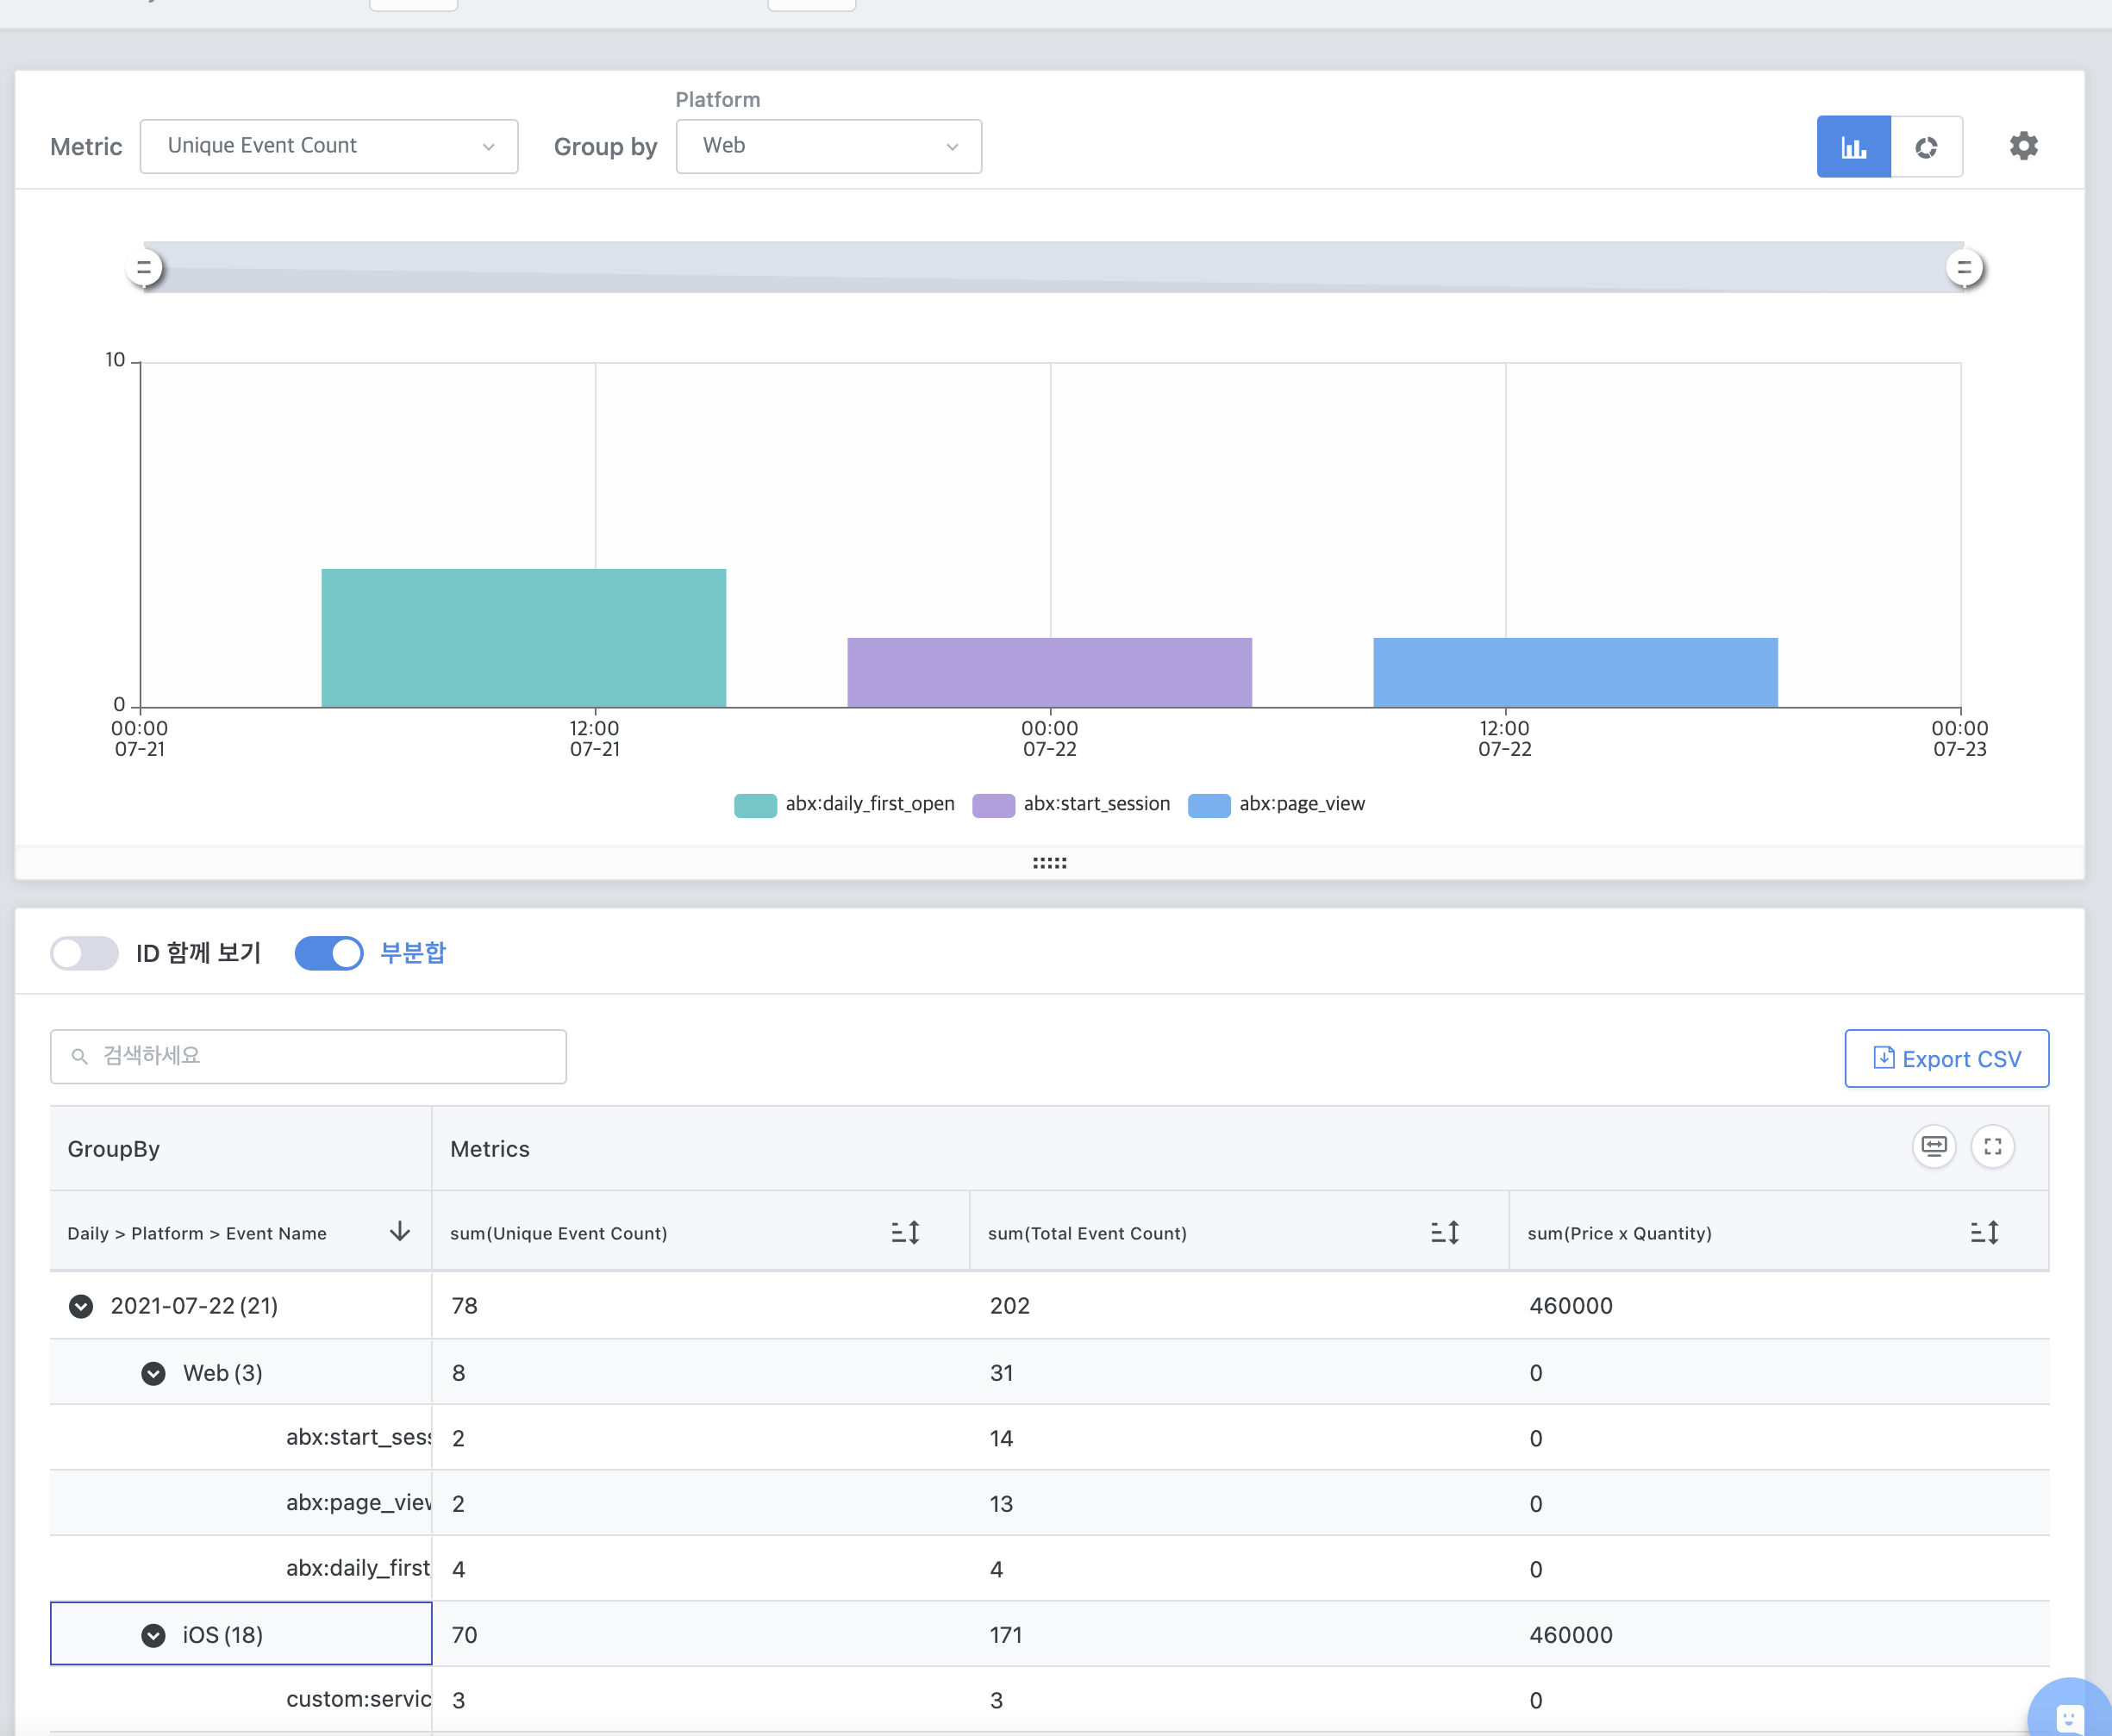The image size is (2112, 1736).
Task: Switch to bar chart view
Action: (1853, 147)
